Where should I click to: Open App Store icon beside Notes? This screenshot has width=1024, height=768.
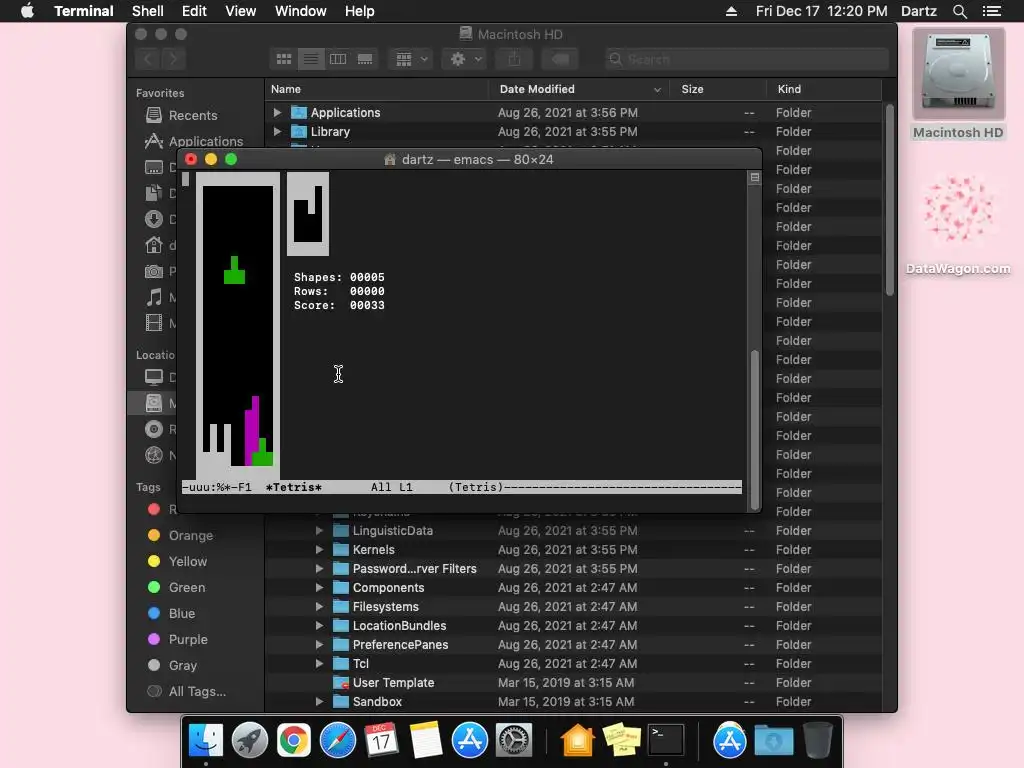pos(470,740)
